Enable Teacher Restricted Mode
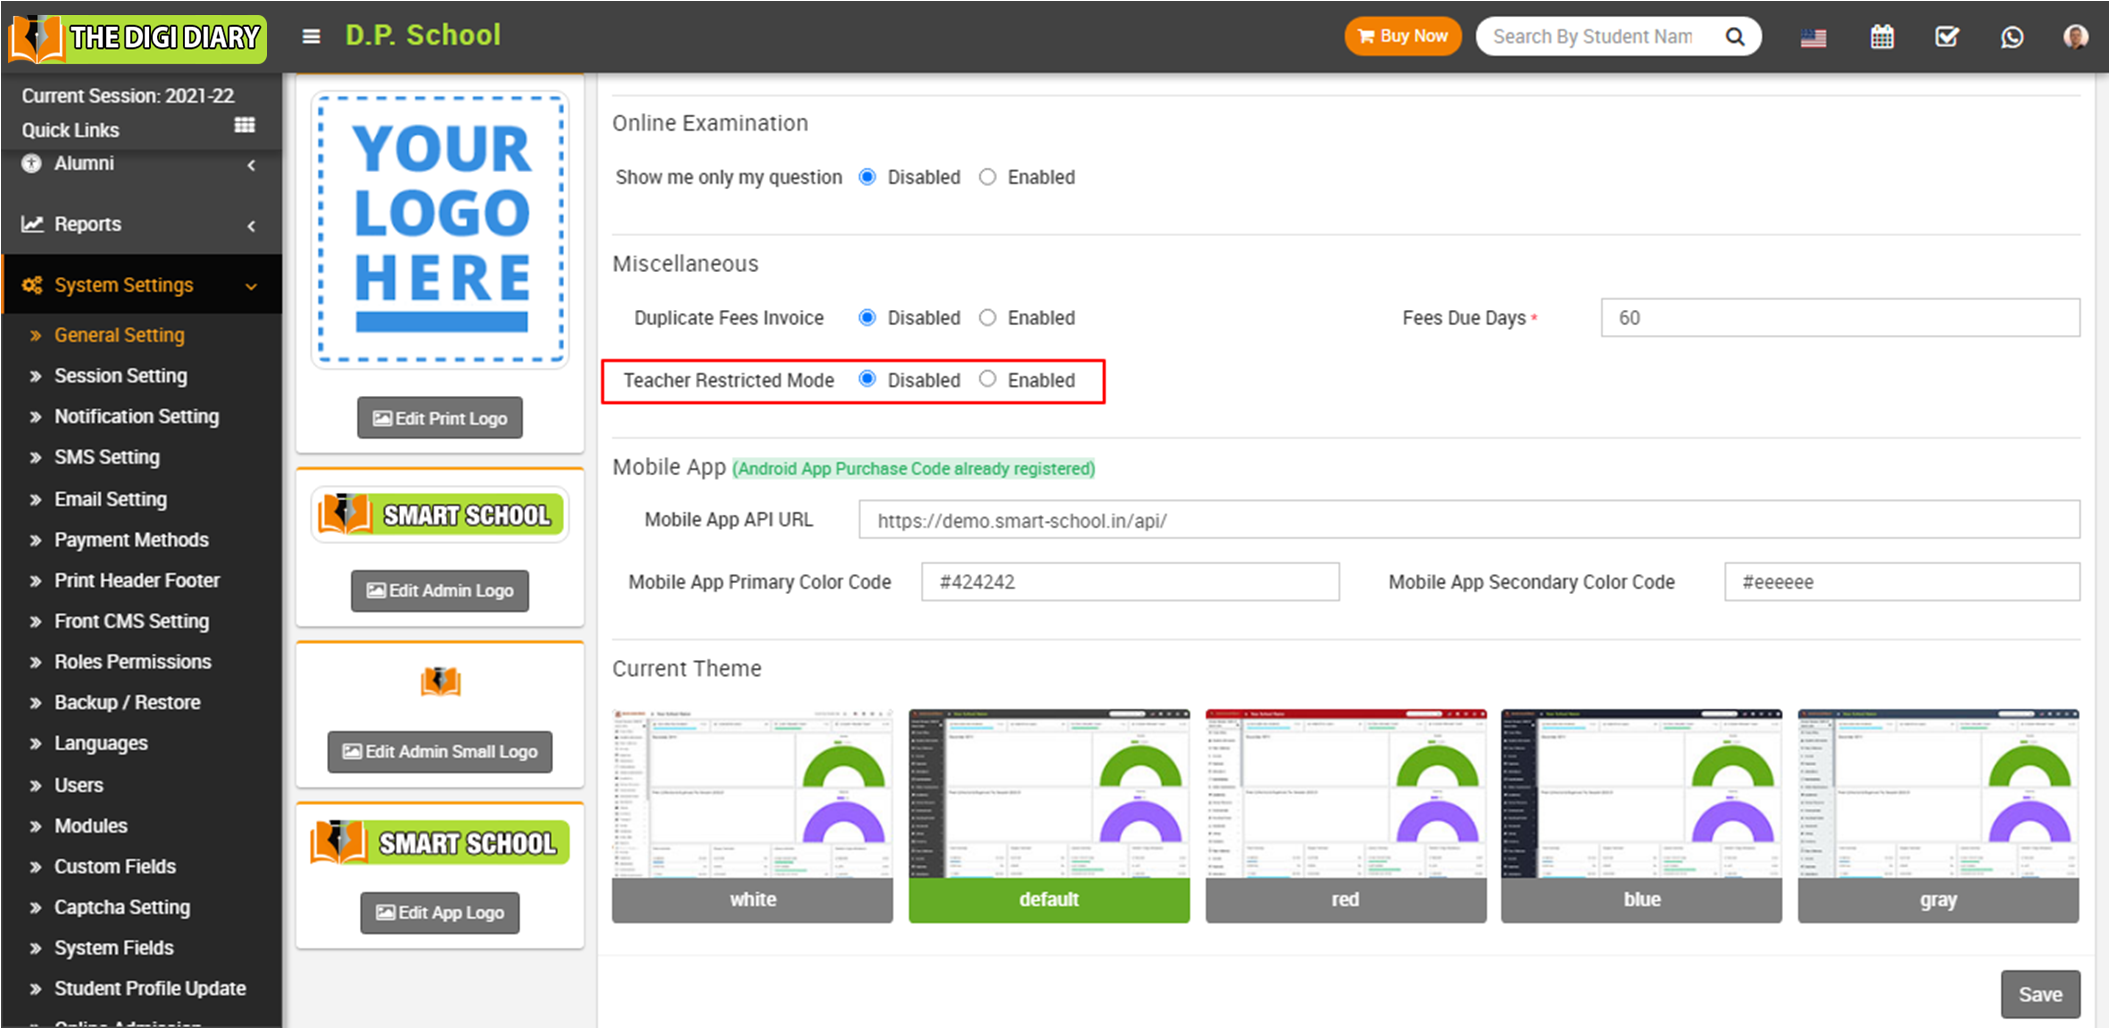The height and width of the screenshot is (1029, 2110). tap(988, 379)
